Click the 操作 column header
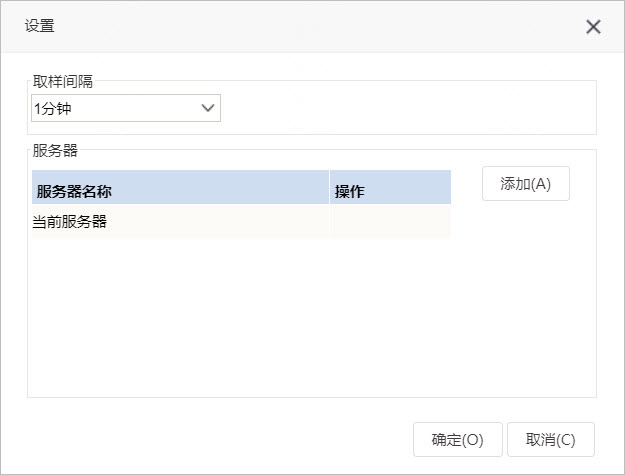Image resolution: width=625 pixels, height=475 pixels. click(390, 187)
